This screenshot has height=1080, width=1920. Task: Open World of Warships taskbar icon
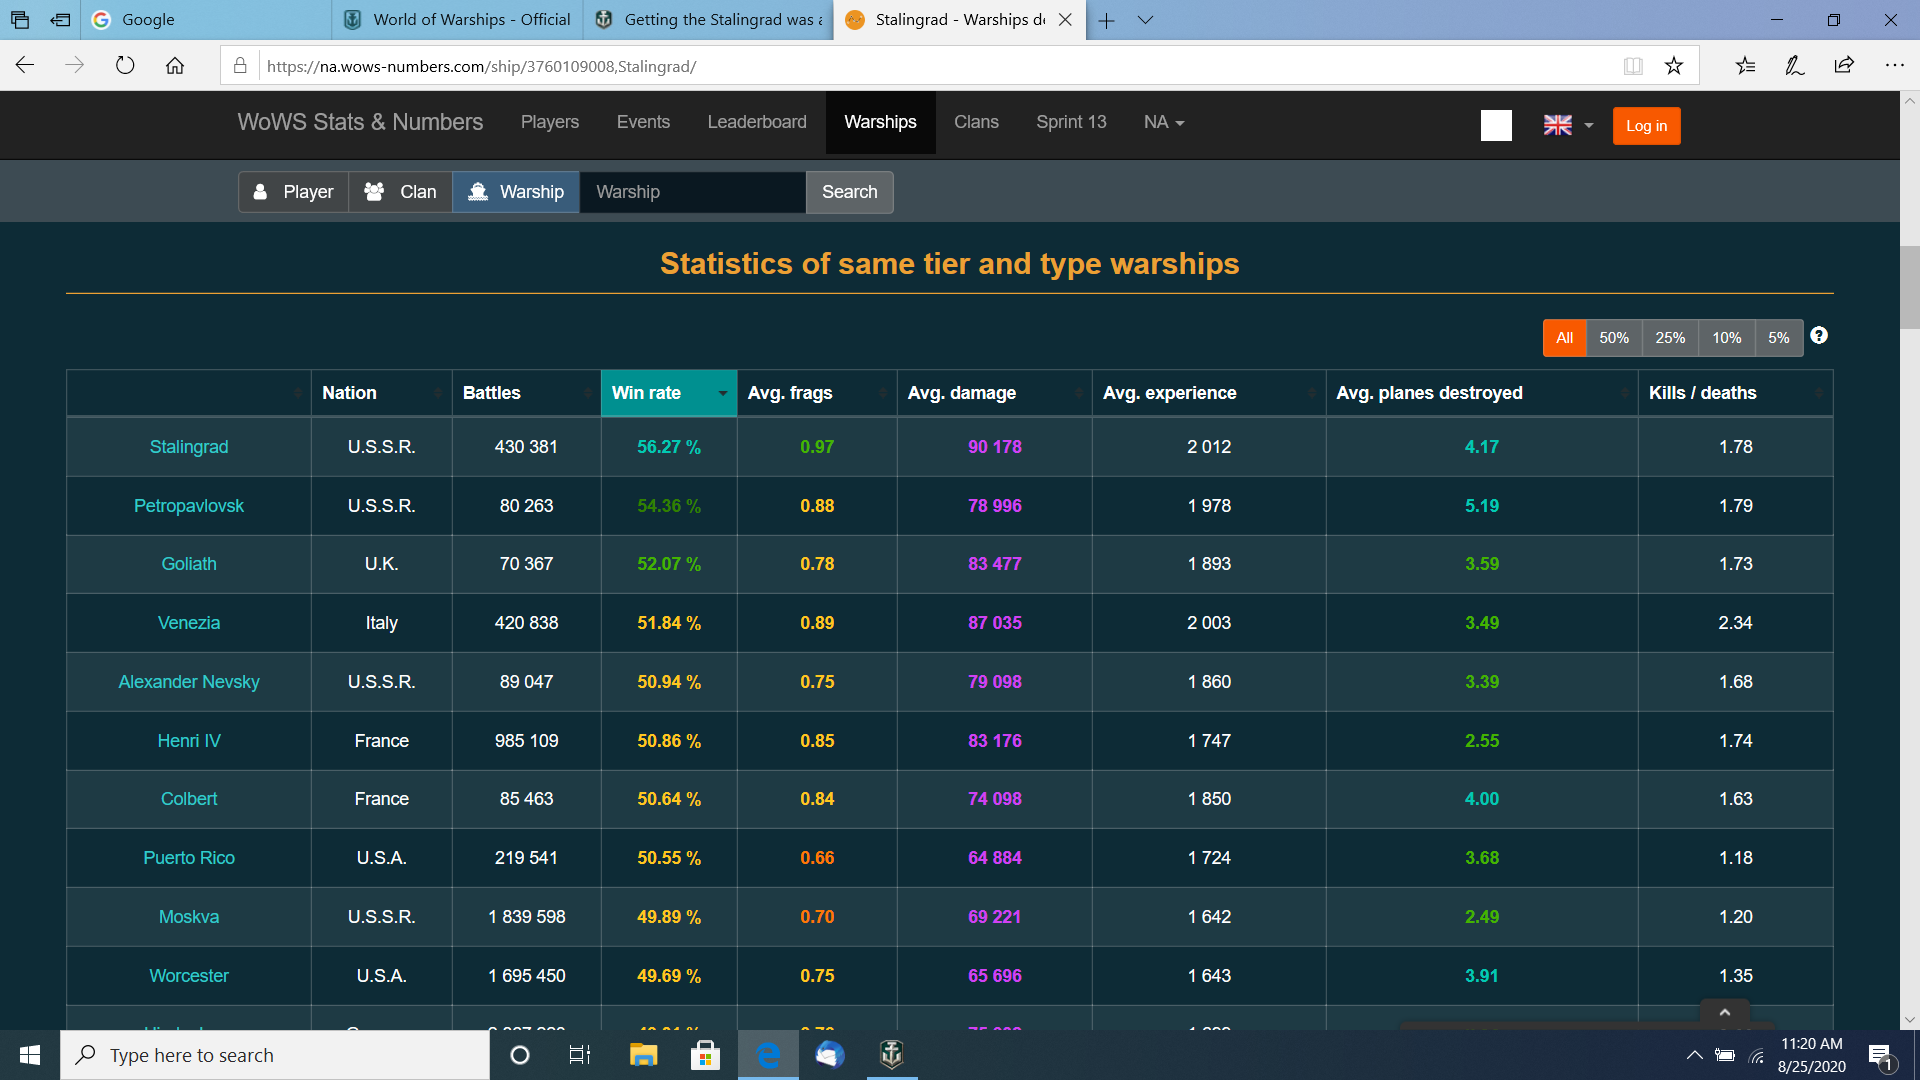point(891,1054)
